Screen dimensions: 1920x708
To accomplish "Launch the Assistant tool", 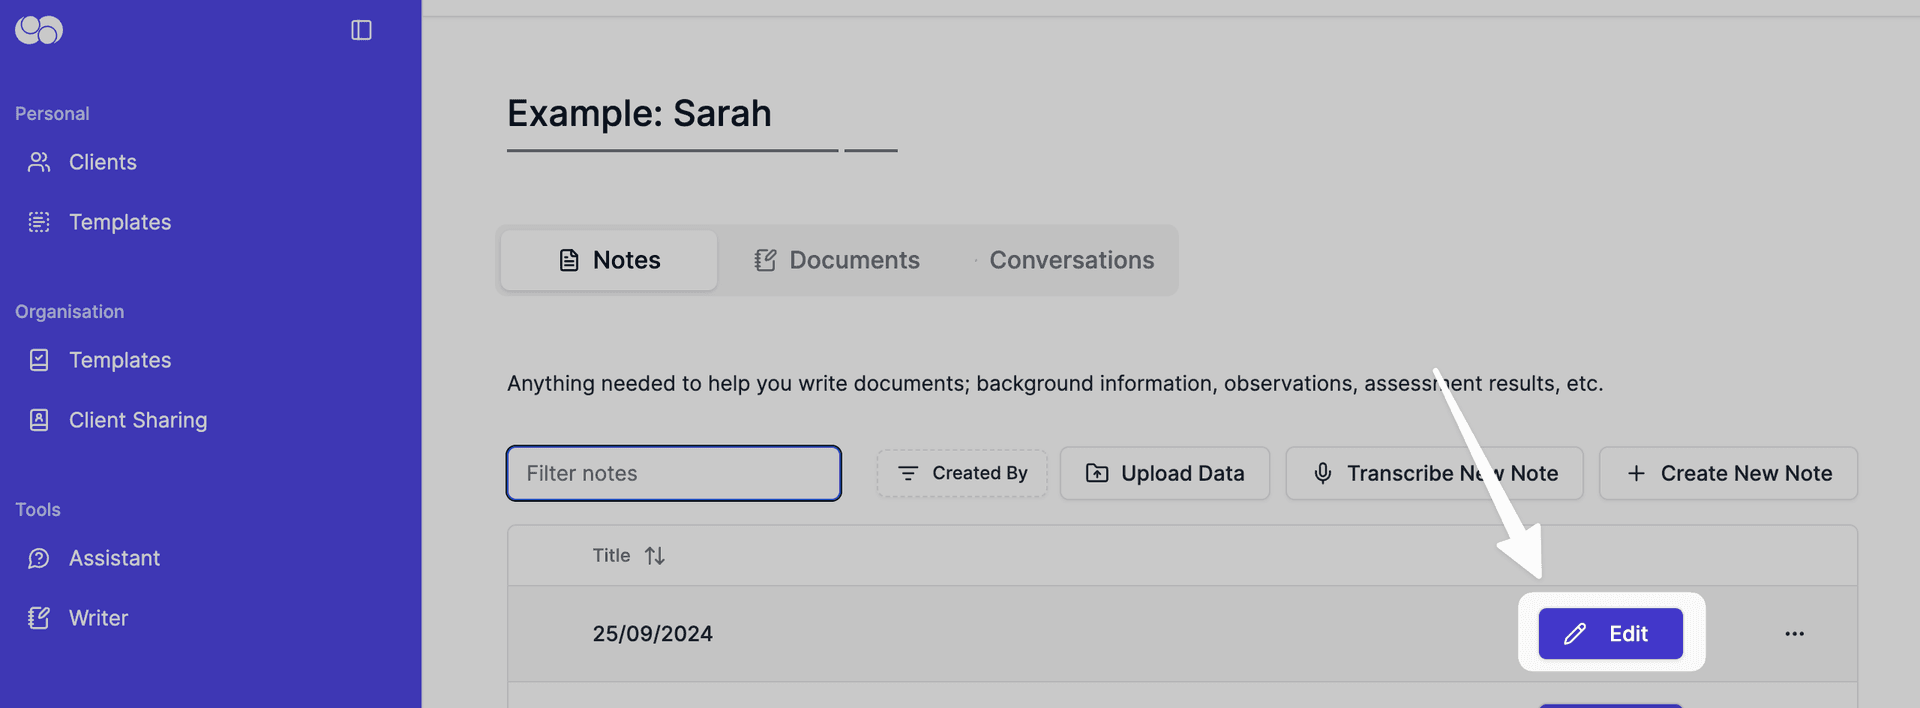I will click(114, 558).
